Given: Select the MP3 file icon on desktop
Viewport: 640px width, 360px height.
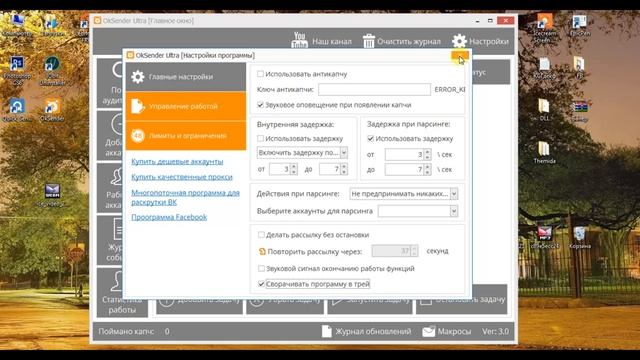Looking at the screenshot, I should pyautogui.click(x=544, y=237).
